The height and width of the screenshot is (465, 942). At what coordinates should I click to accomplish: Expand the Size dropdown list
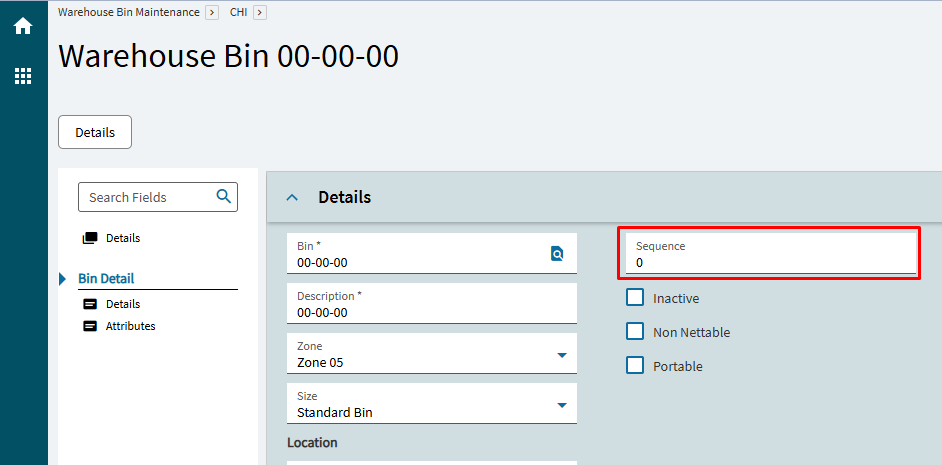click(561, 405)
